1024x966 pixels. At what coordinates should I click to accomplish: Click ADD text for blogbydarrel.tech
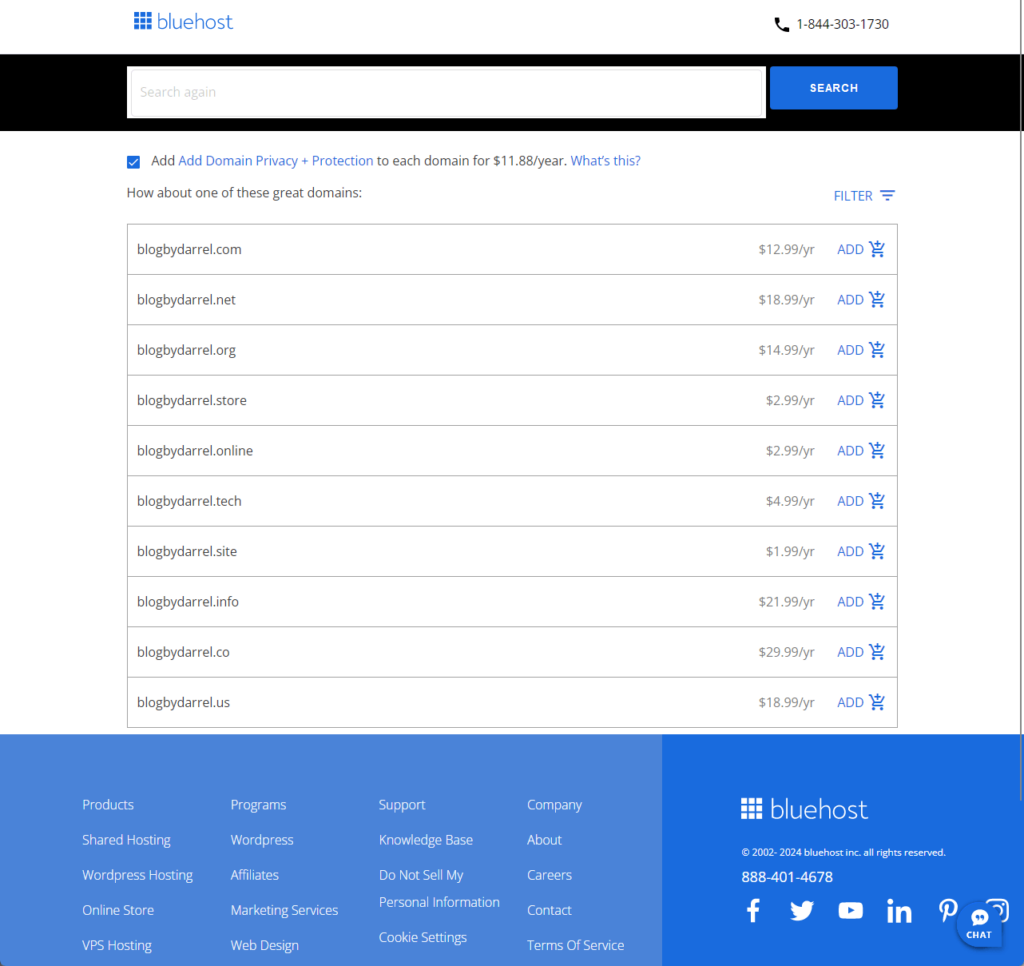850,501
